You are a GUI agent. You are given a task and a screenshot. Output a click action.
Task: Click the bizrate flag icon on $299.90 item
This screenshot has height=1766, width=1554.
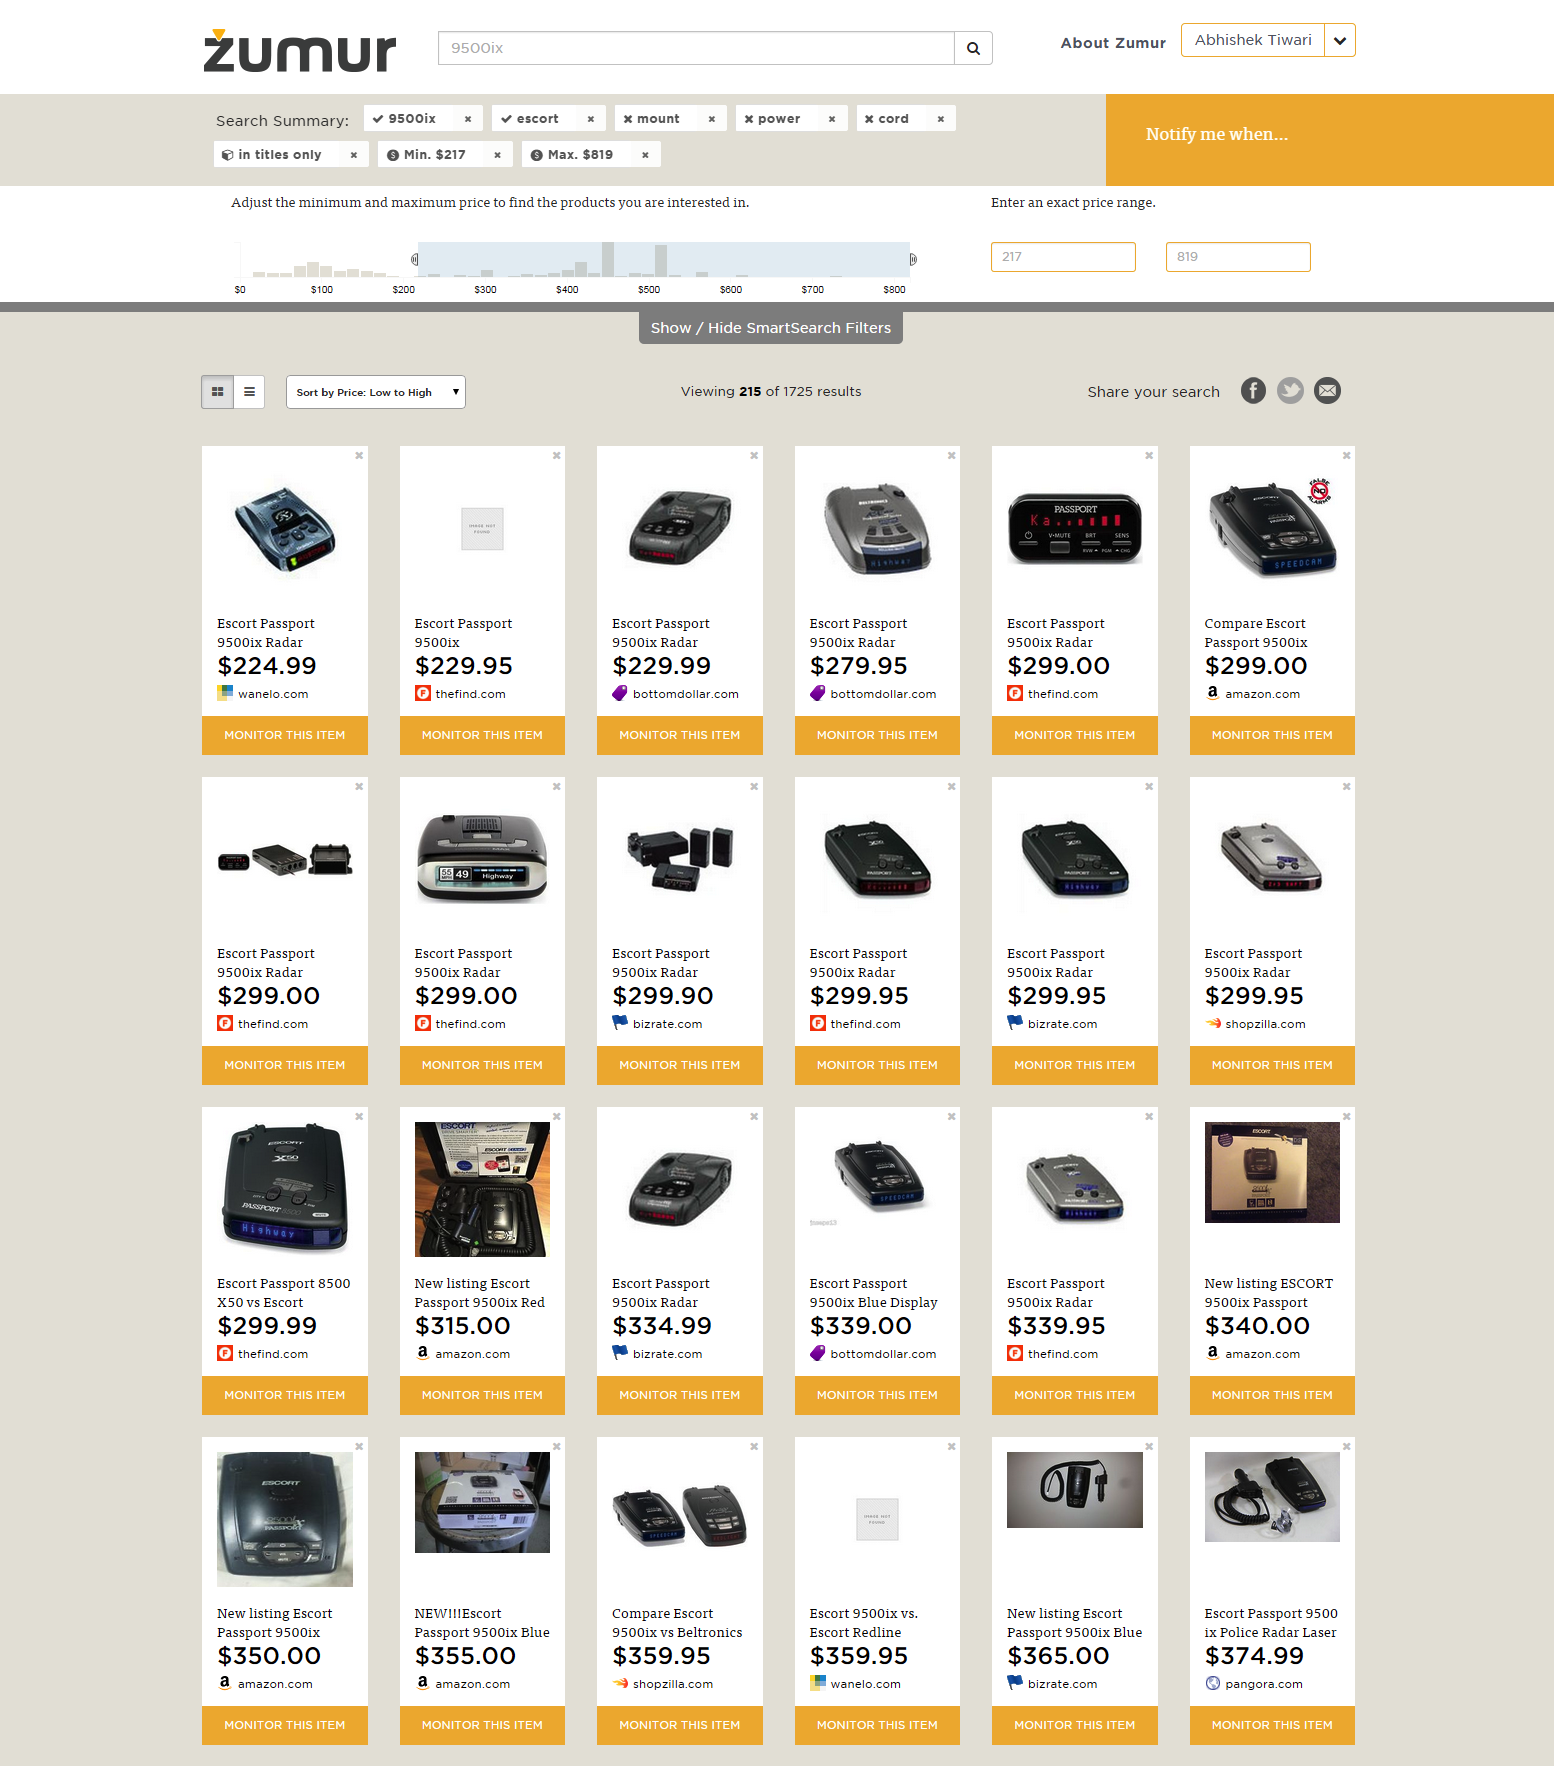[620, 1023]
